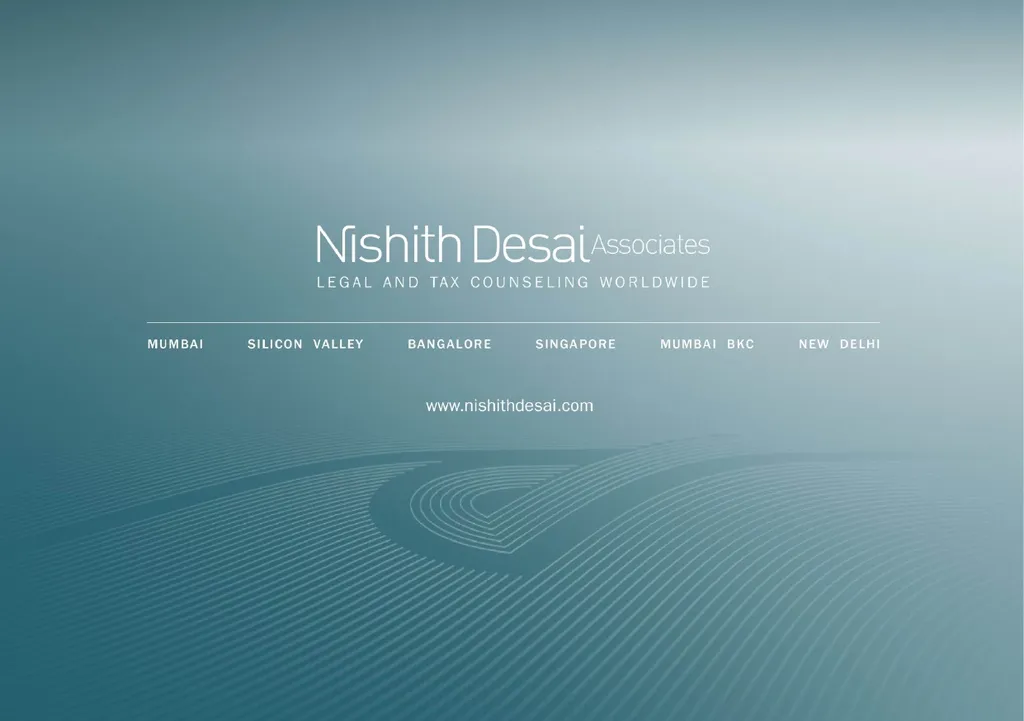Select the SILICON VALLEY office location text
The width and height of the screenshot is (1024, 721).
click(305, 344)
